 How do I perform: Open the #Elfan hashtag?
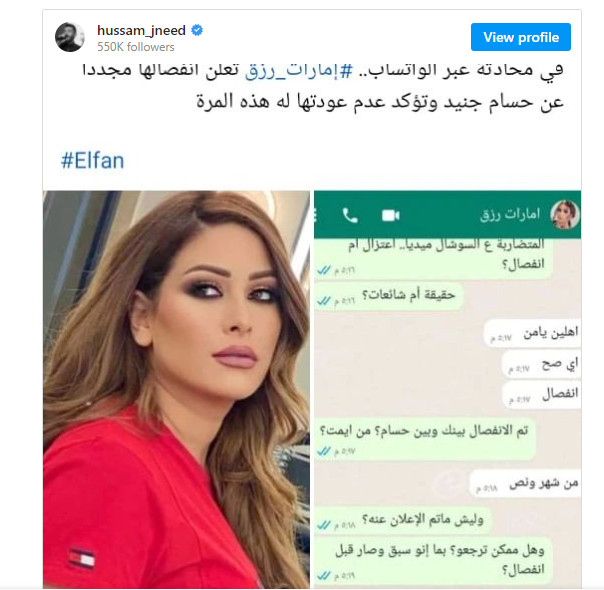point(92,161)
